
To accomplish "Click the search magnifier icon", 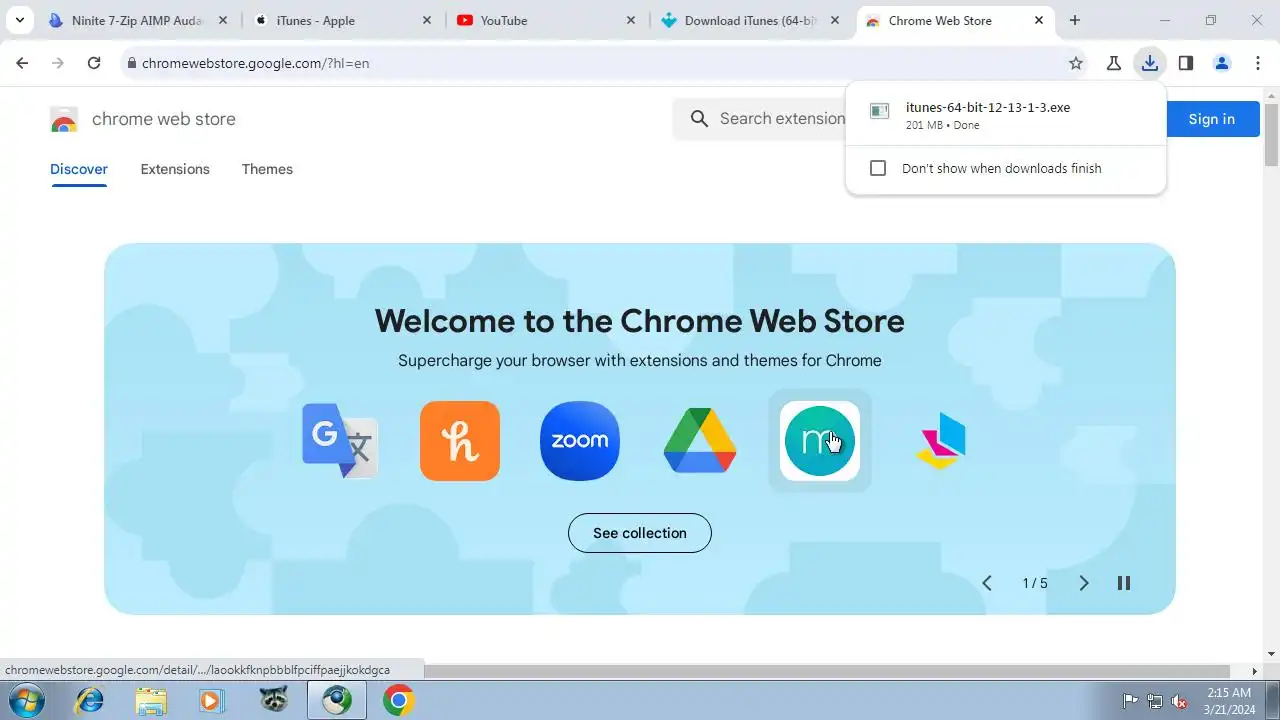I will (699, 119).
